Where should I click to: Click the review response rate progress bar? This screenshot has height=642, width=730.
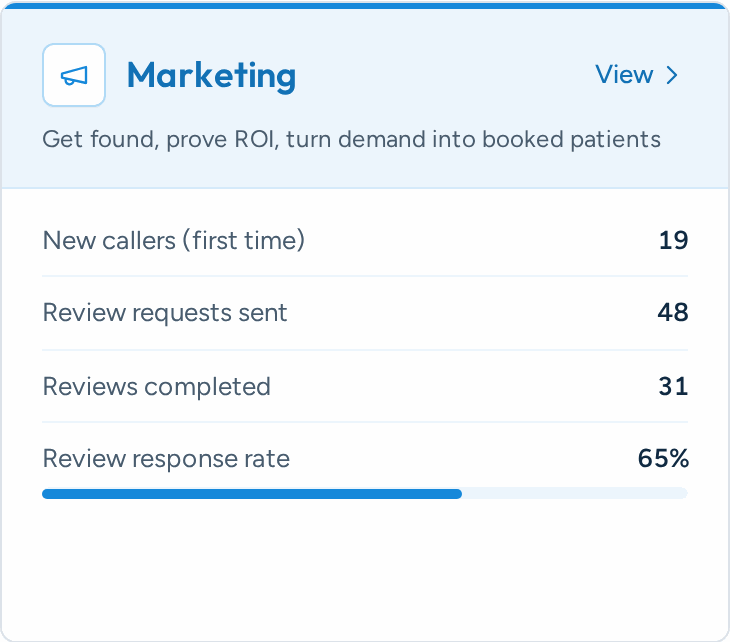365,493
